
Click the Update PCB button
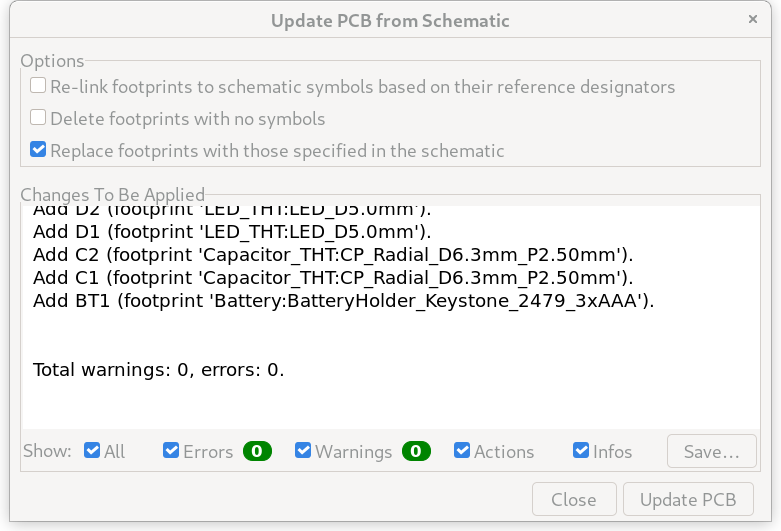[688, 499]
